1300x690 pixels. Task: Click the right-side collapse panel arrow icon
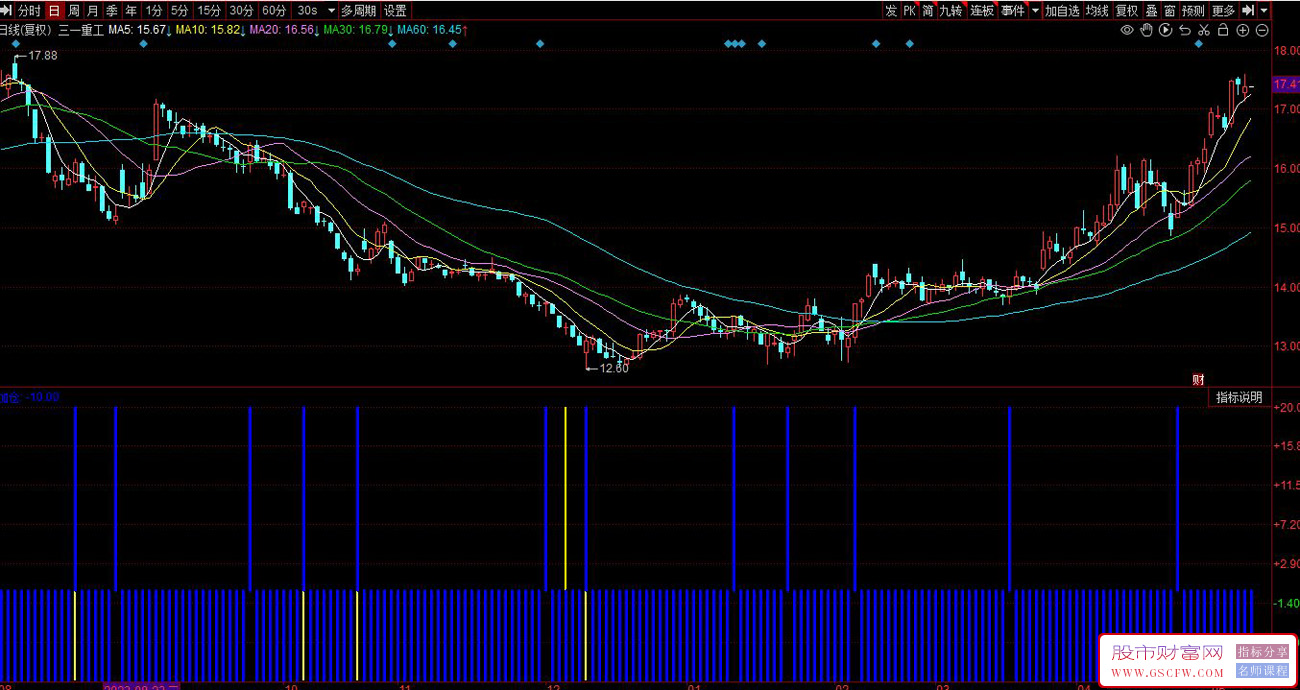tap(1248, 10)
